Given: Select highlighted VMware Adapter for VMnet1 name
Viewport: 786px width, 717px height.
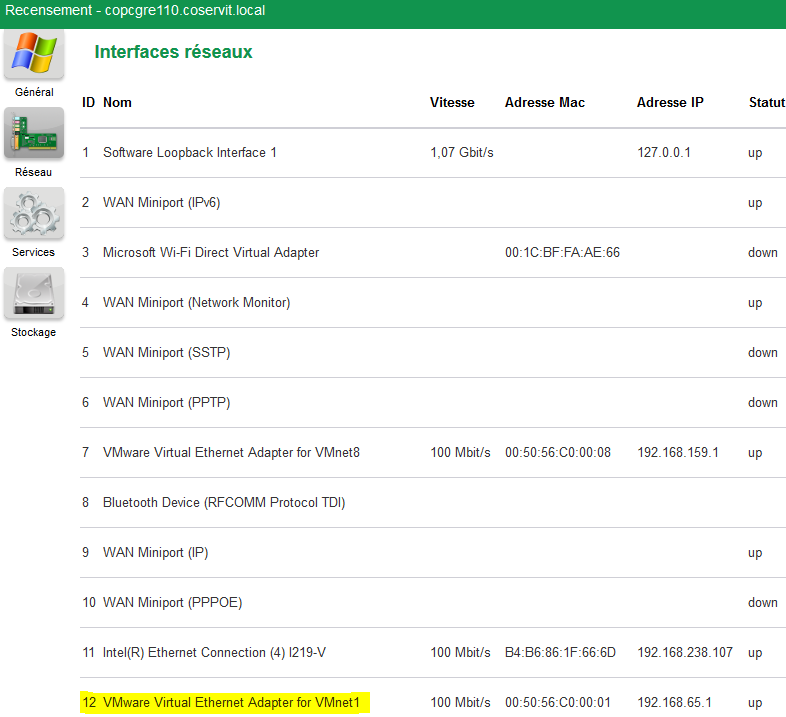Looking at the screenshot, I should 232,702.
